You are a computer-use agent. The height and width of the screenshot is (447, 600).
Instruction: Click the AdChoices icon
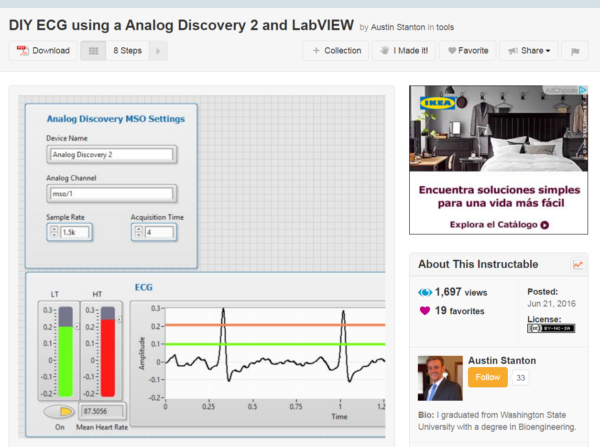pos(582,90)
